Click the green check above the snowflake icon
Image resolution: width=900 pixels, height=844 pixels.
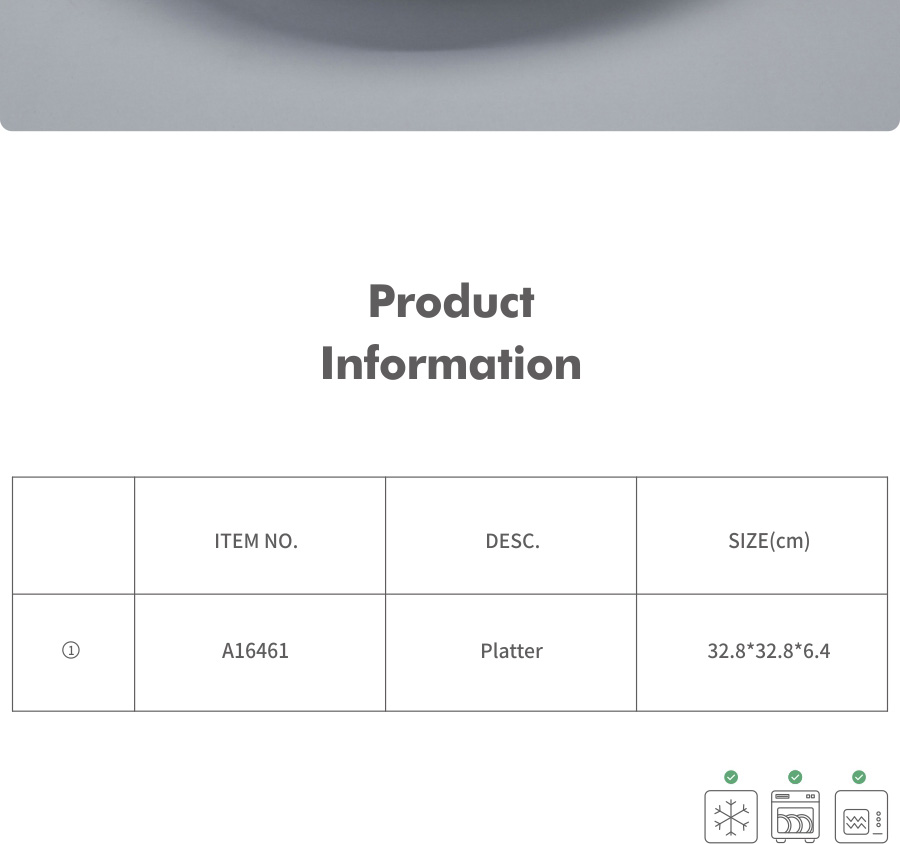pyautogui.click(x=731, y=777)
